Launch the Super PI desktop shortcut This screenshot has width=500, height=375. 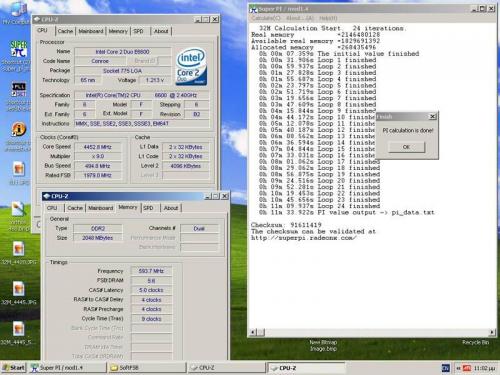coord(18,49)
